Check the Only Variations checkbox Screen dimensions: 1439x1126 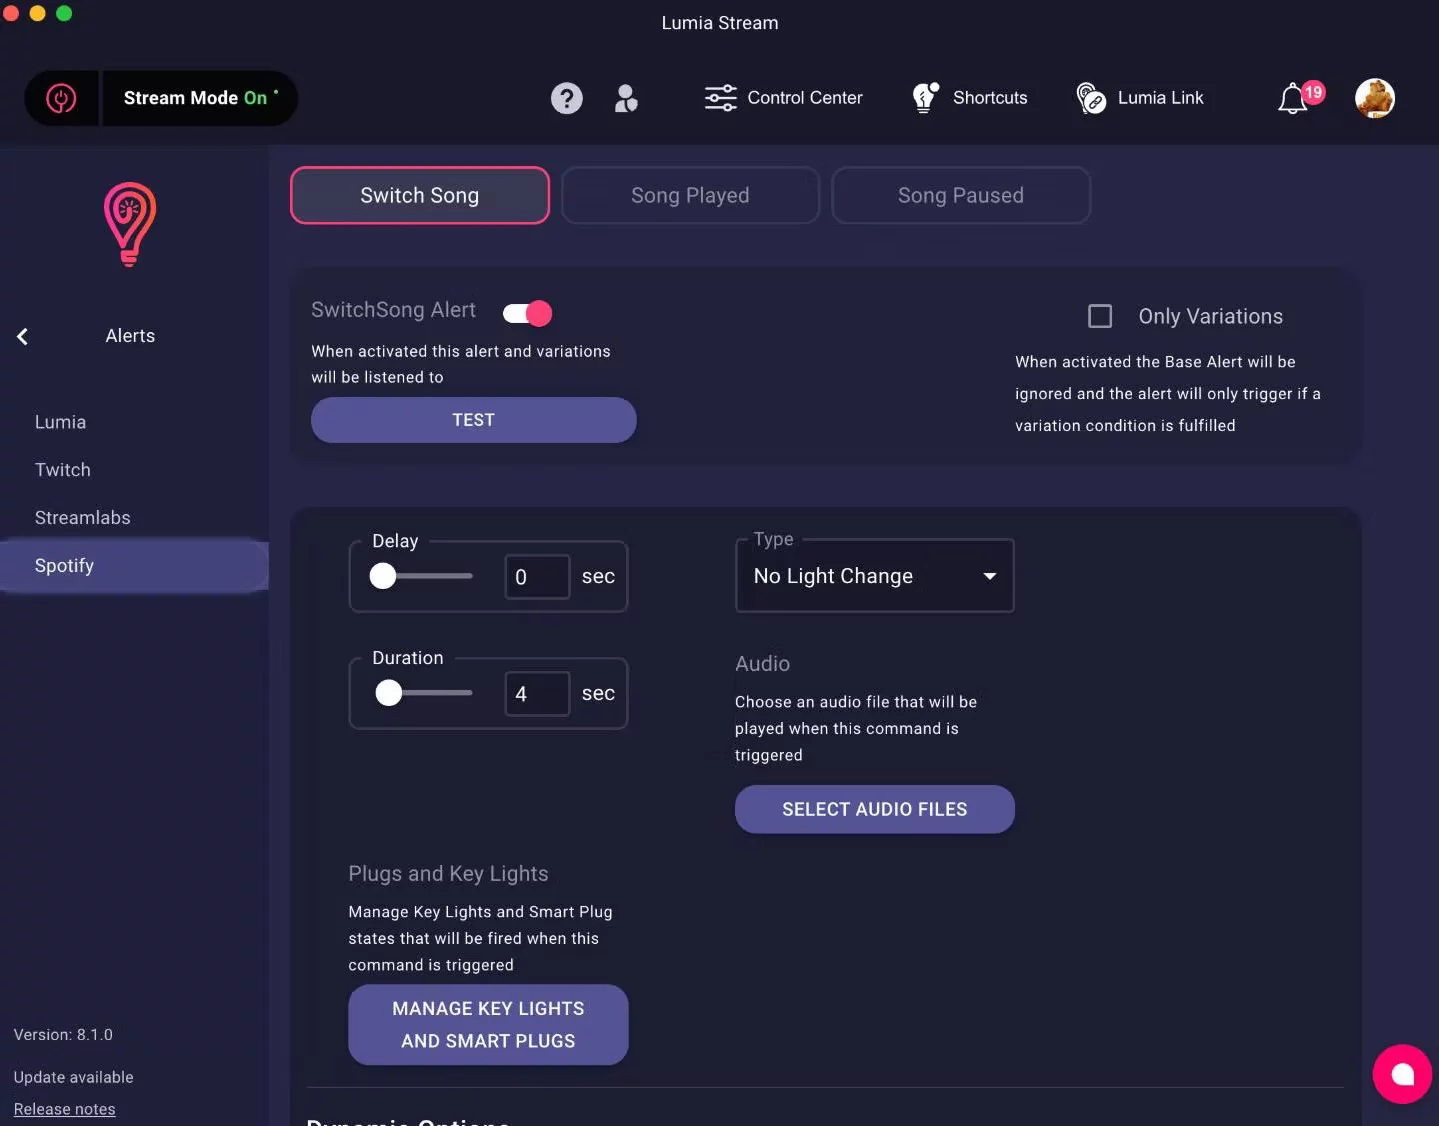click(1100, 316)
